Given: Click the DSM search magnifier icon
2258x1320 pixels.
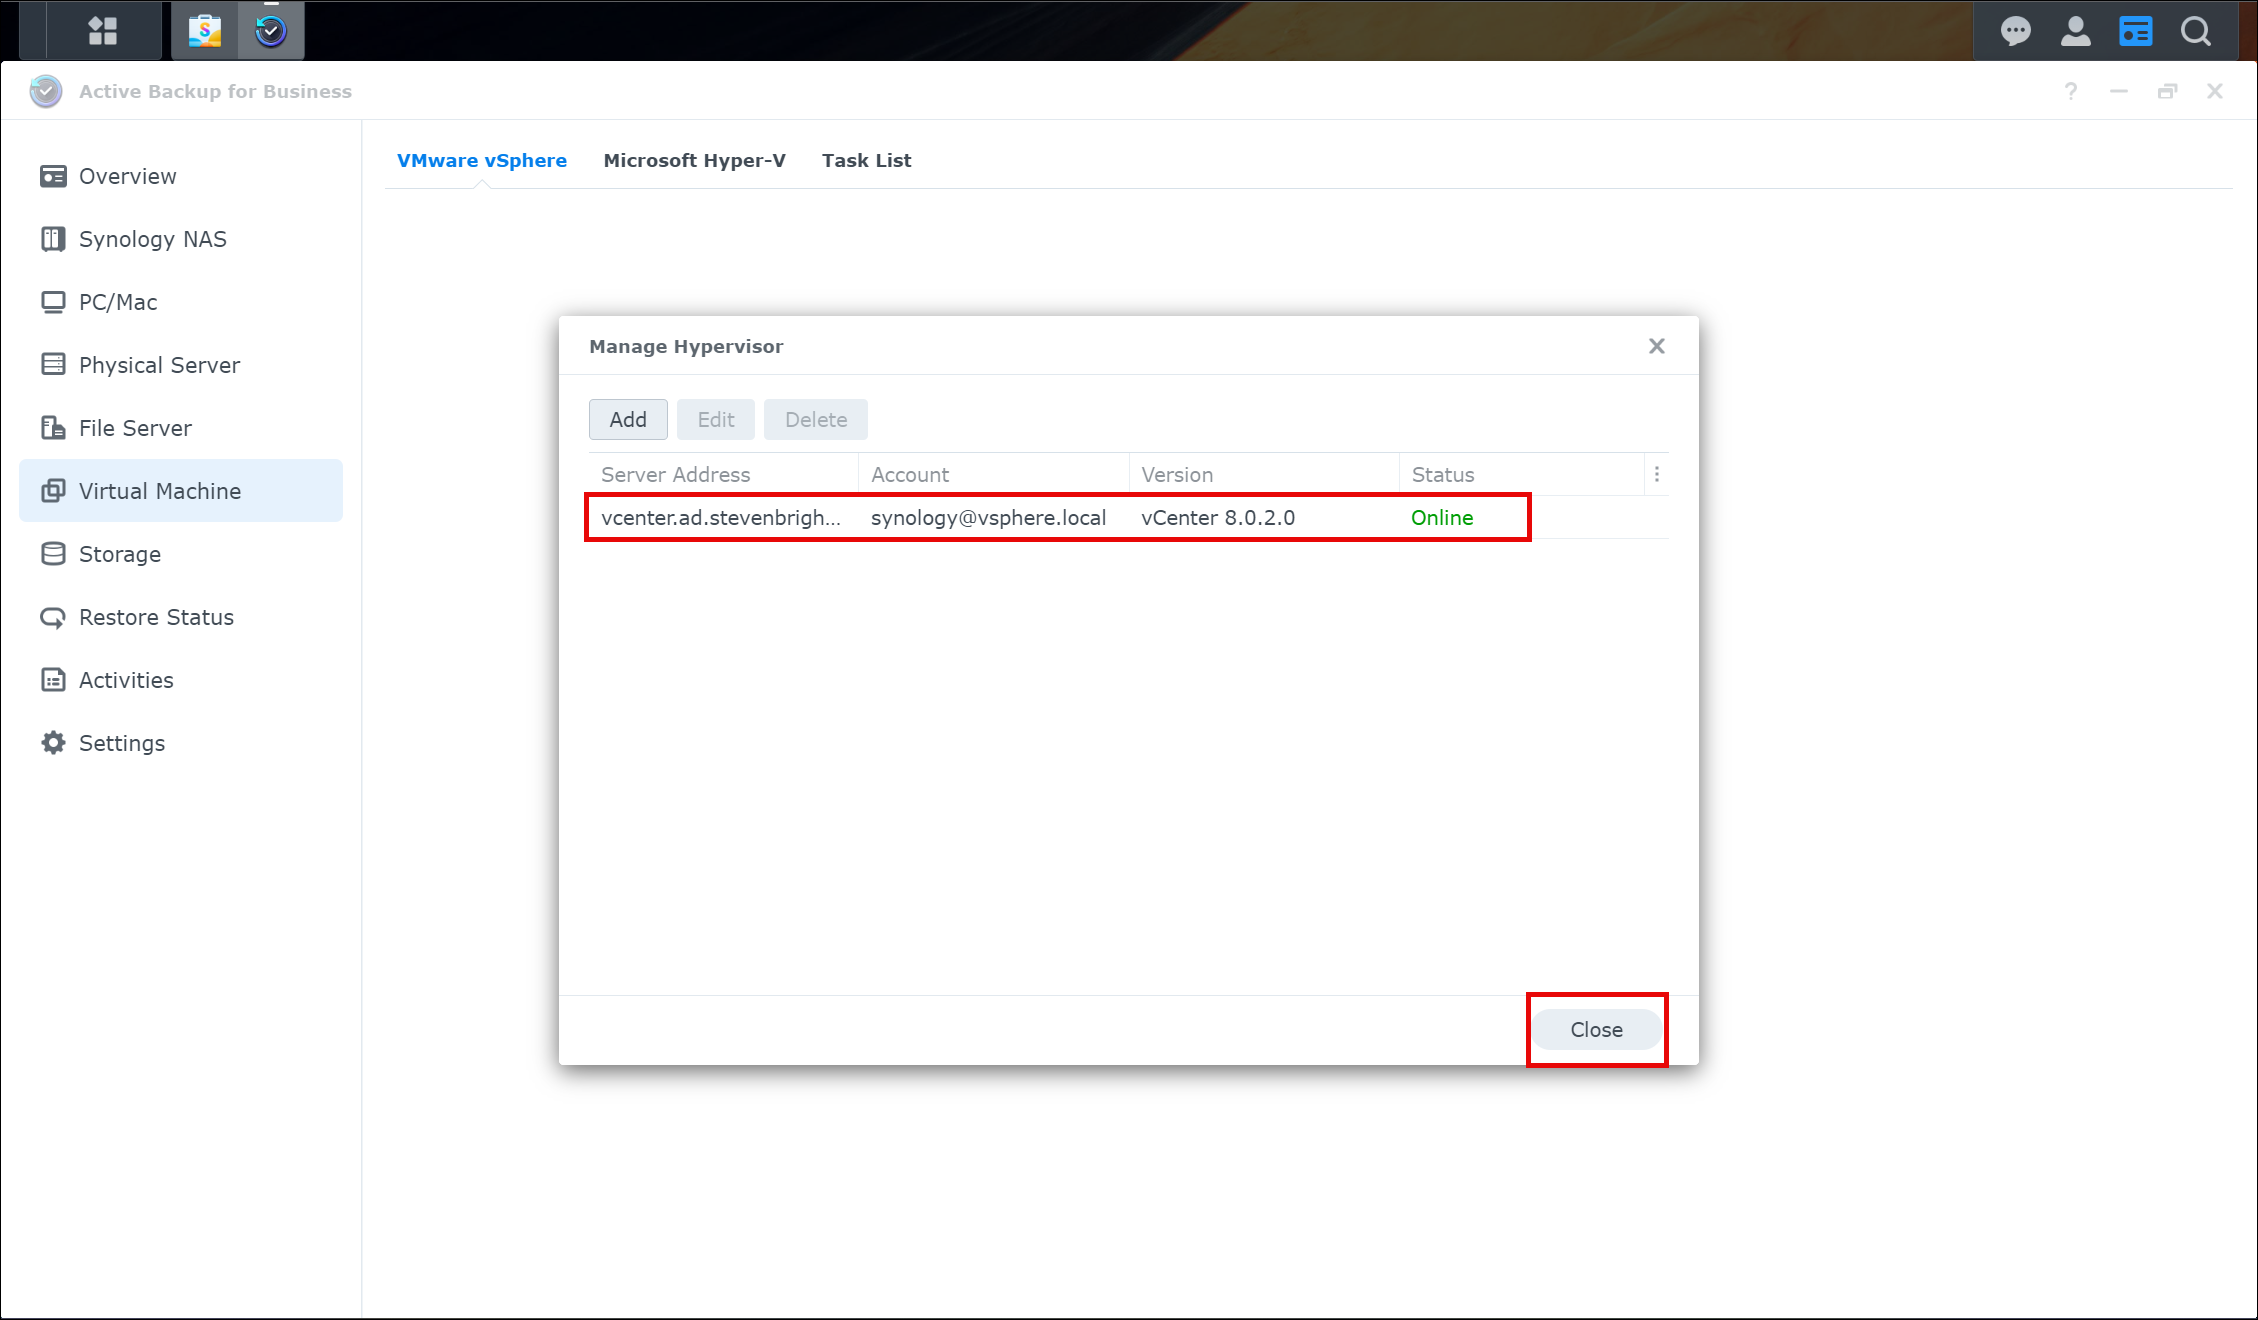Looking at the screenshot, I should coord(2196,32).
